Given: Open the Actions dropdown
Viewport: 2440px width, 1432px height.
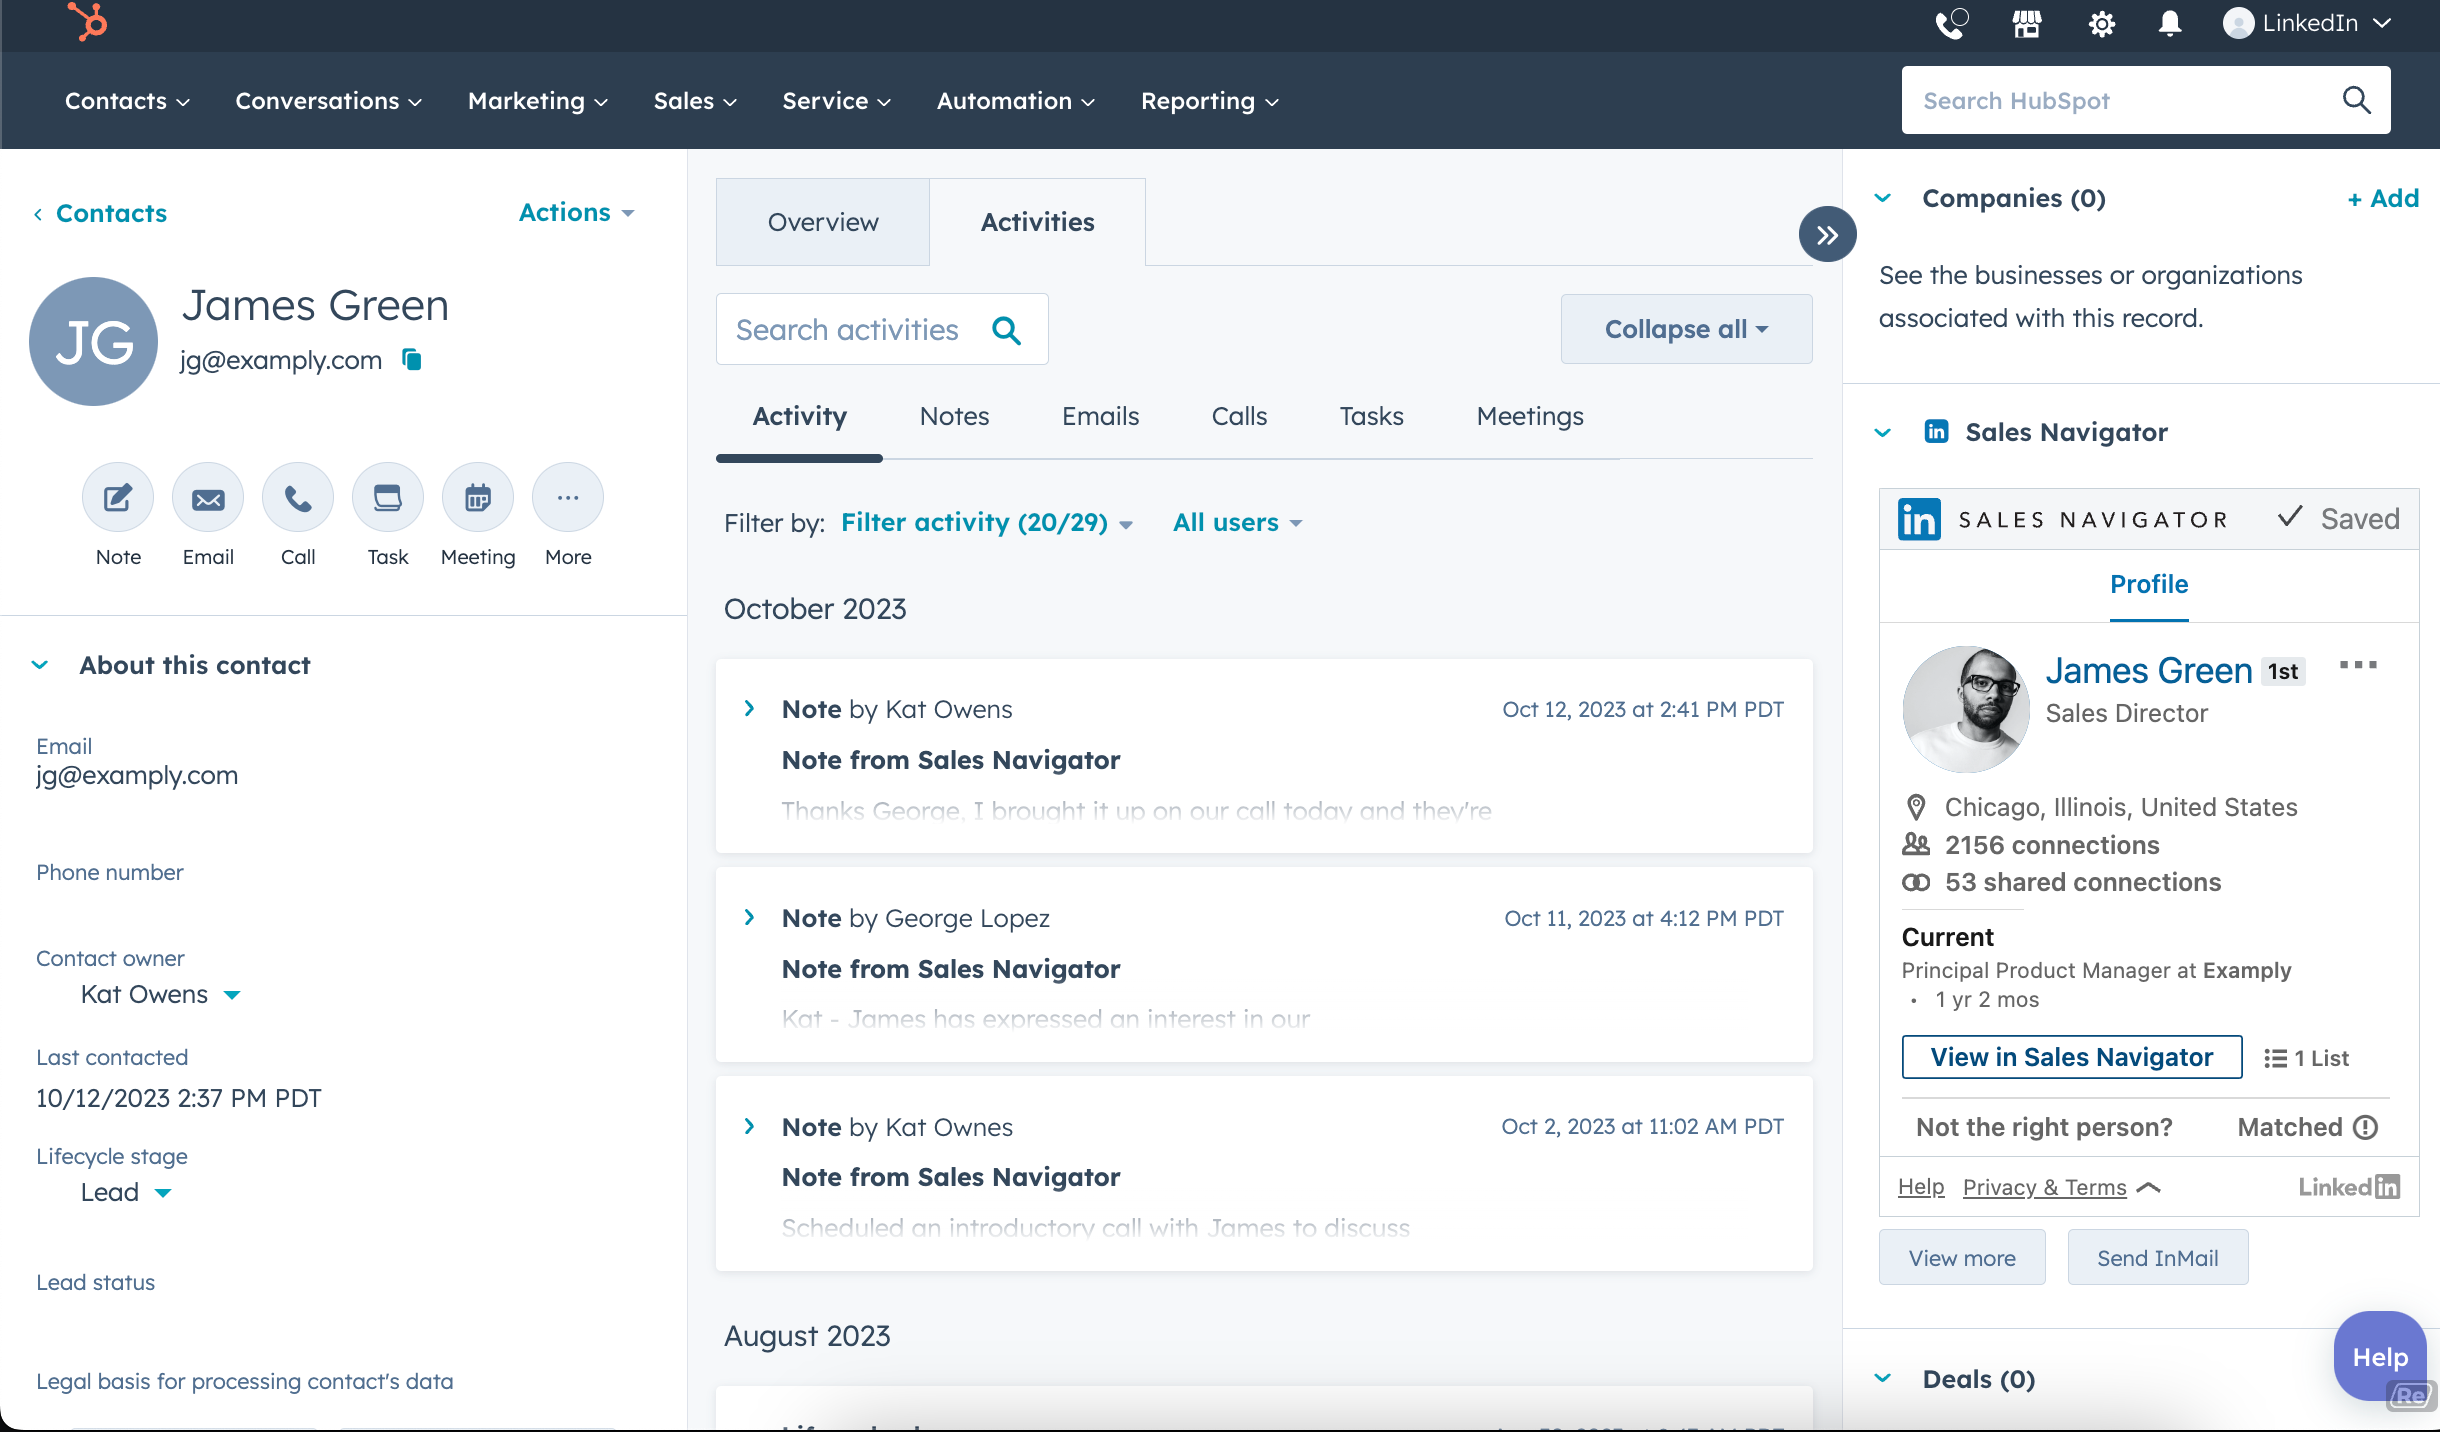Looking at the screenshot, I should click(x=577, y=212).
